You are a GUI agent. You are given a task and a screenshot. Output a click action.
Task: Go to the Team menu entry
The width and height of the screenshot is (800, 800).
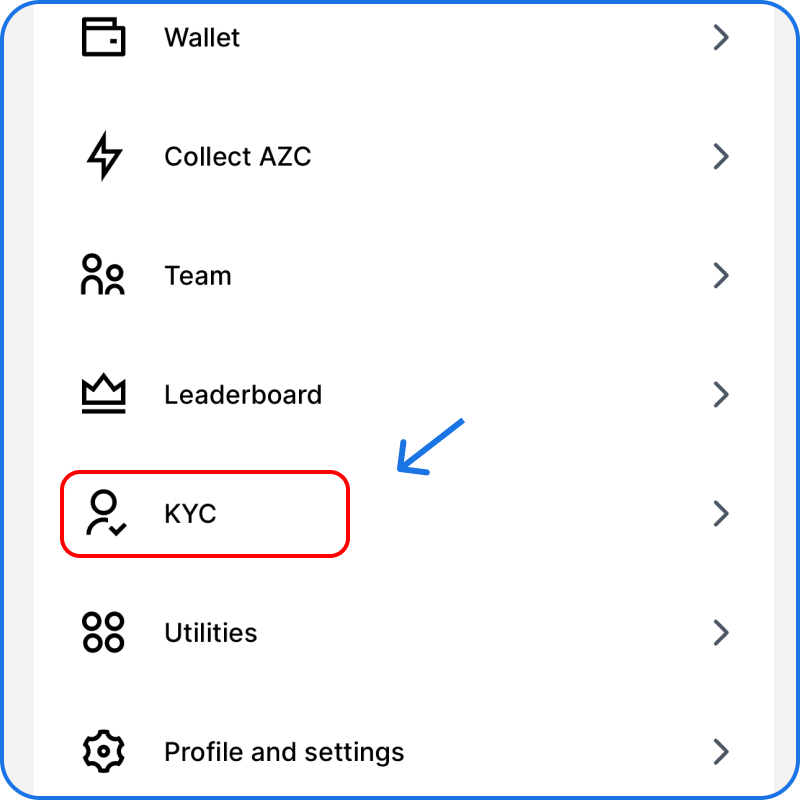pyautogui.click(x=198, y=276)
